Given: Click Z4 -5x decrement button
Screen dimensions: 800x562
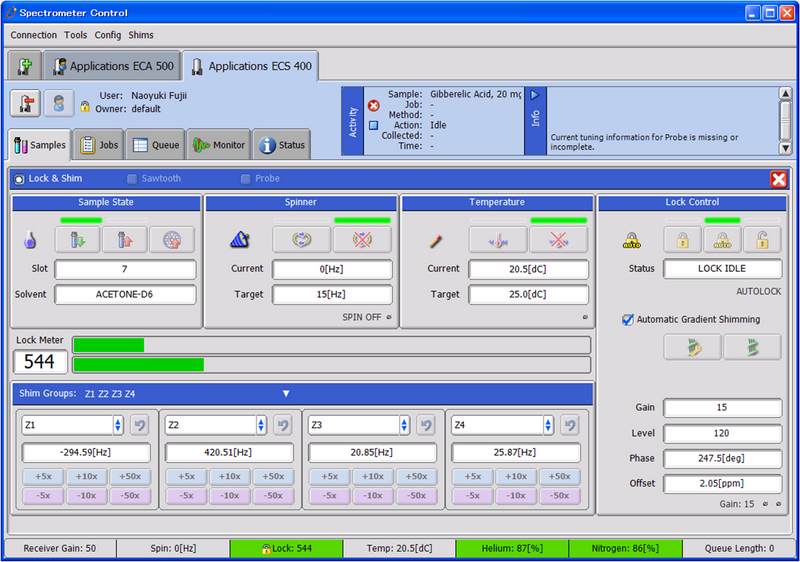Looking at the screenshot, I should (x=473, y=495).
